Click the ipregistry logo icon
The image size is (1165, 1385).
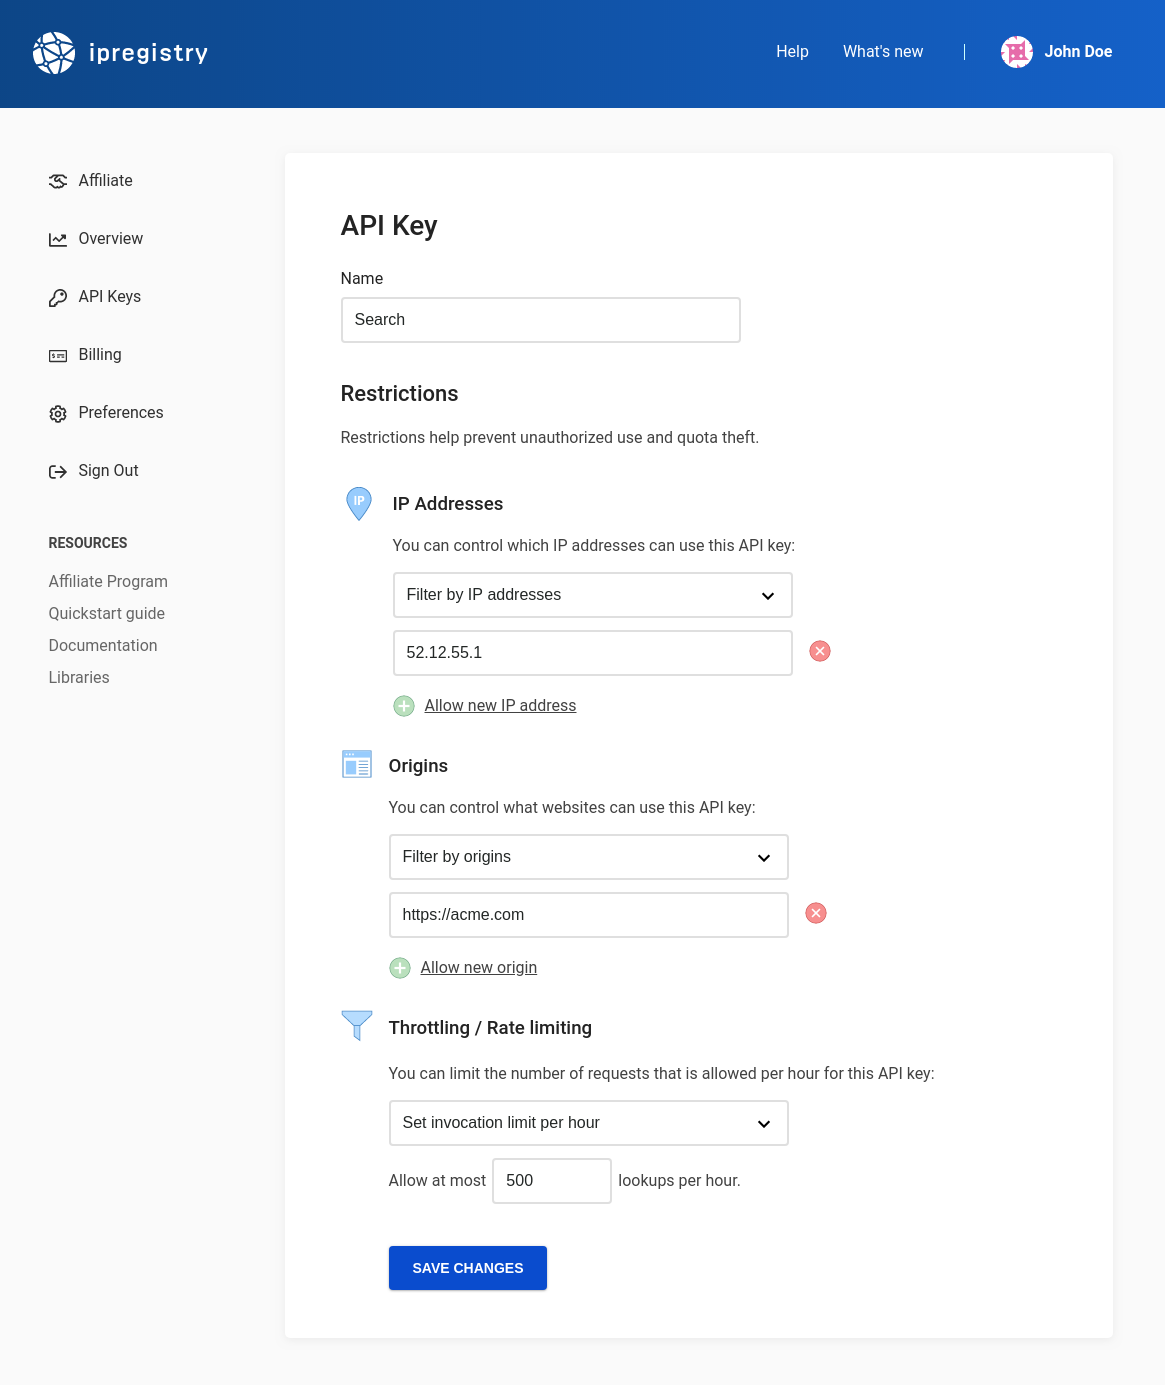[x=54, y=52]
